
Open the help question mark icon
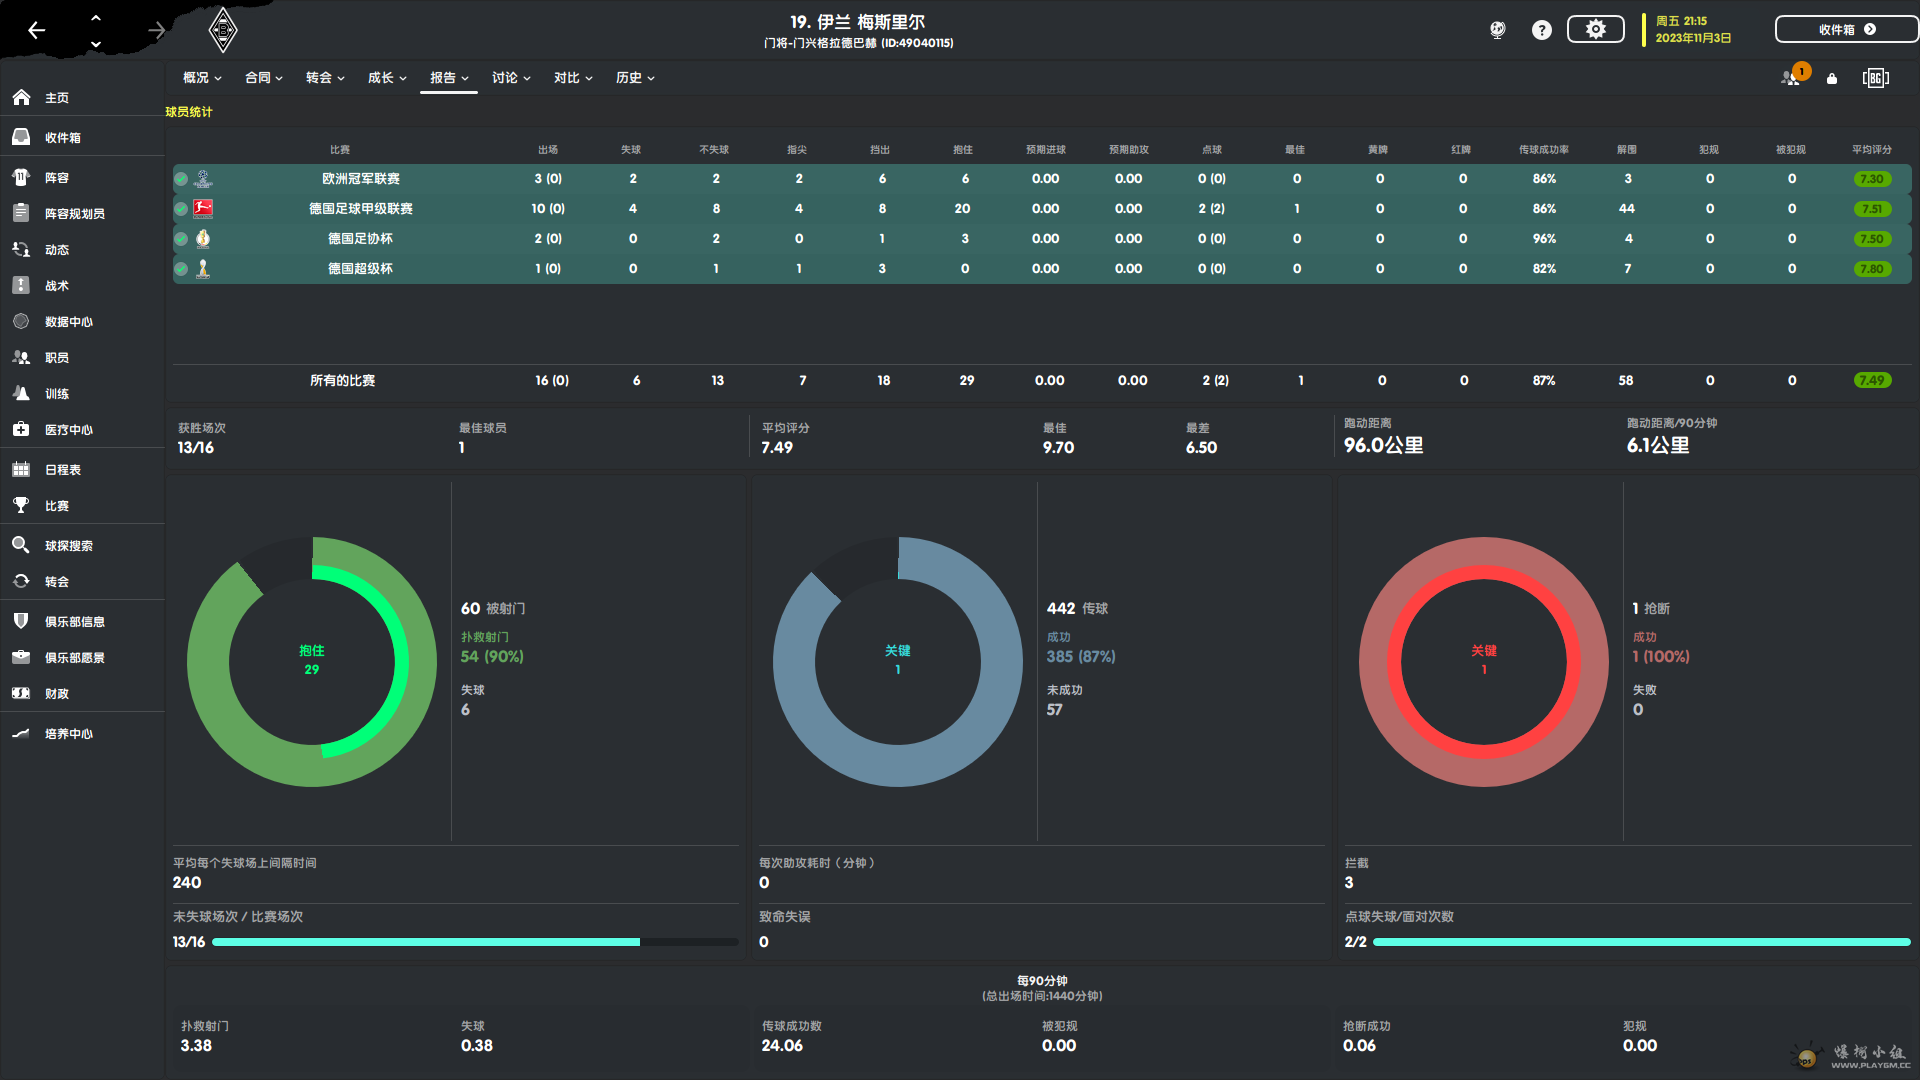point(1542,30)
